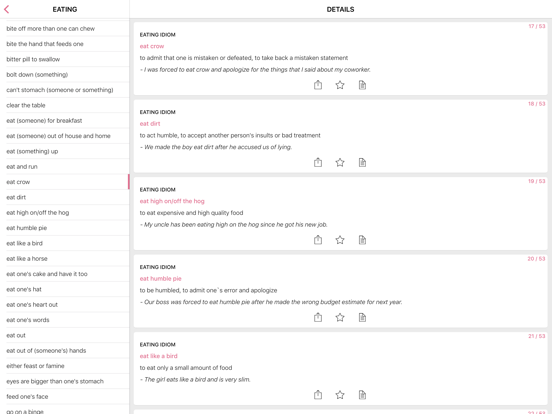This screenshot has height=414, width=552.
Task: Star the 'eat like a bird' idiom
Action: click(x=340, y=395)
